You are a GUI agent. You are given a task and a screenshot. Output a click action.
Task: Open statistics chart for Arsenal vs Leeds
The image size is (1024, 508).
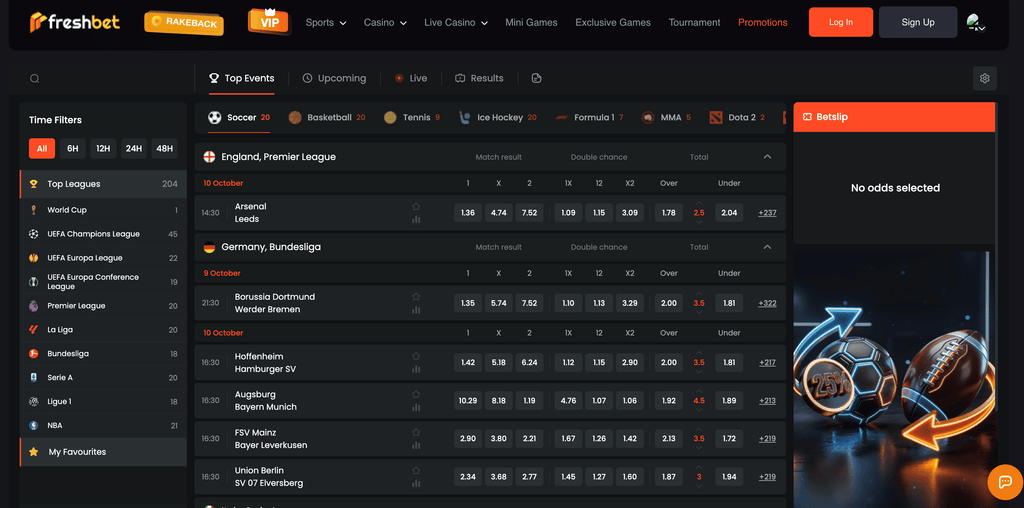pos(416,219)
